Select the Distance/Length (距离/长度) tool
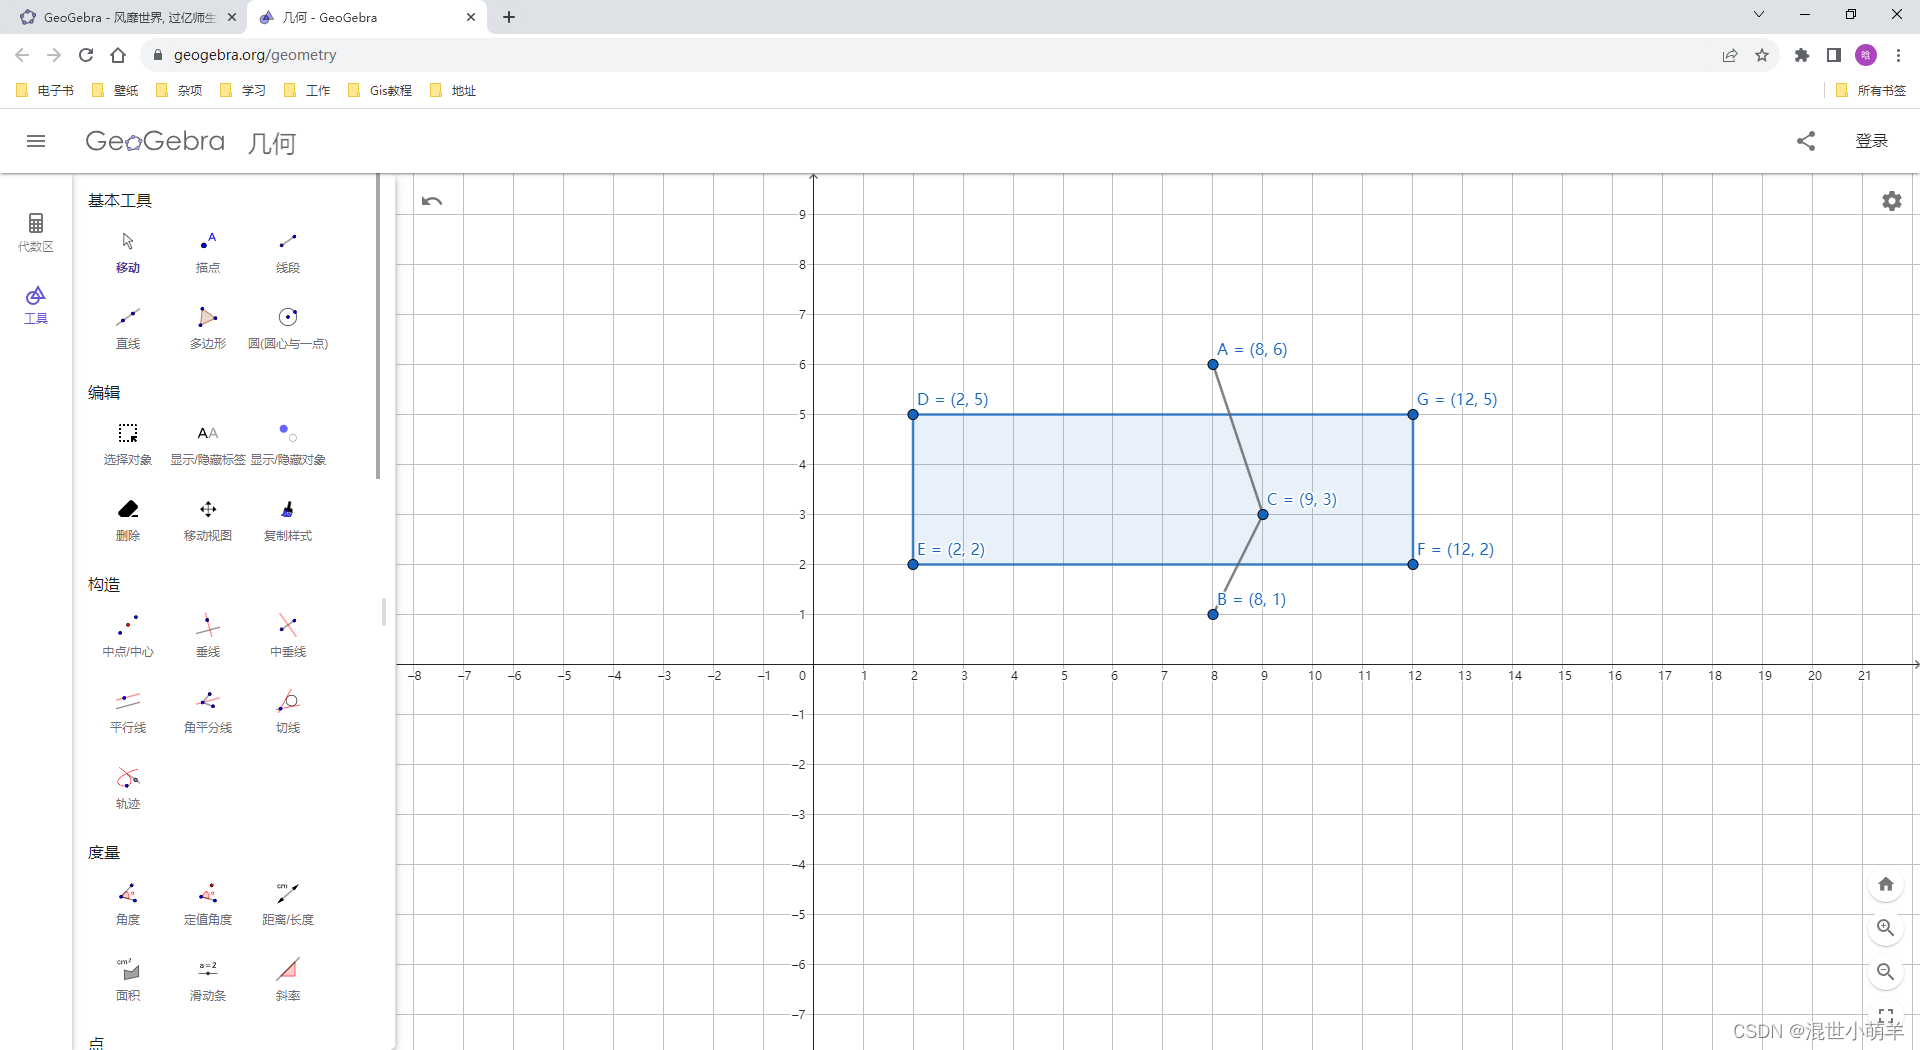 click(288, 904)
